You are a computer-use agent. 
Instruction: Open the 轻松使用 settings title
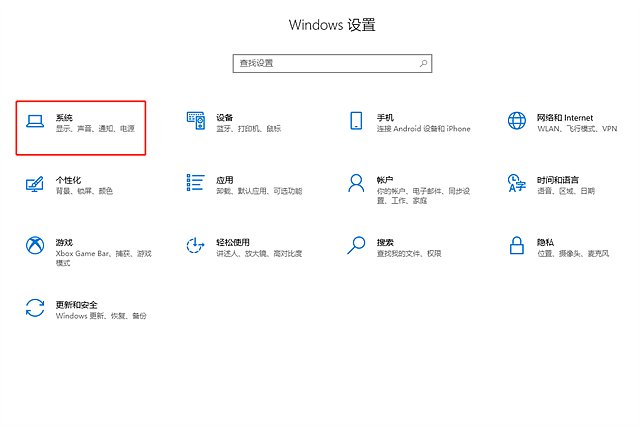click(x=233, y=242)
